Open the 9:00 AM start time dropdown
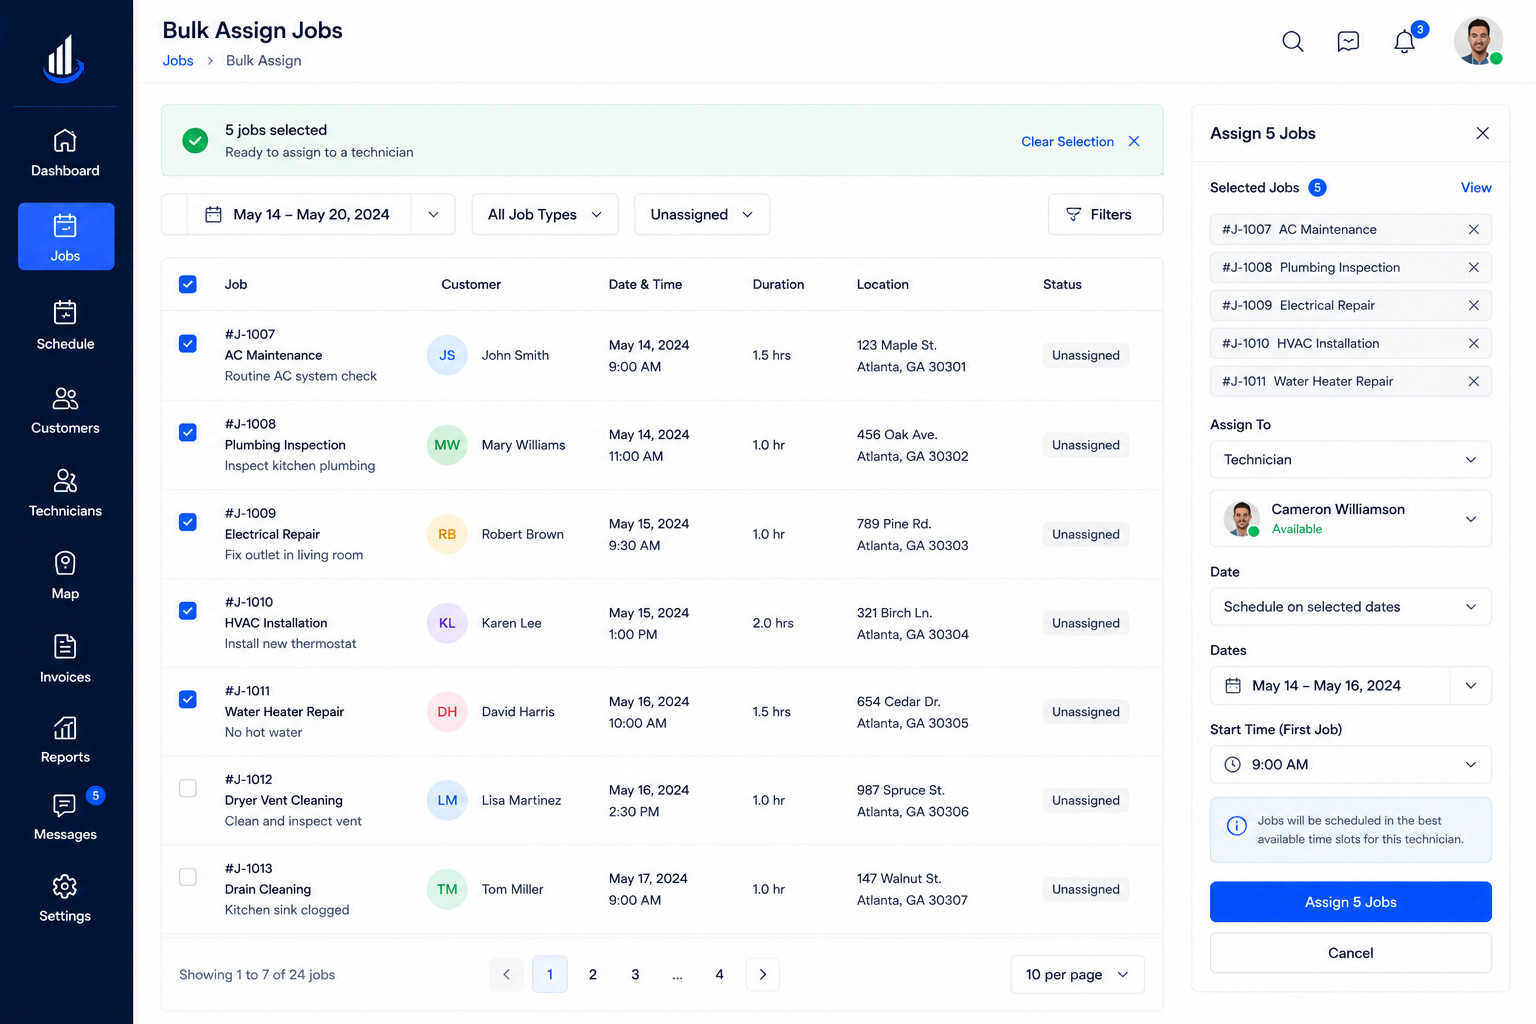Viewport: 1536px width, 1024px height. click(x=1350, y=764)
